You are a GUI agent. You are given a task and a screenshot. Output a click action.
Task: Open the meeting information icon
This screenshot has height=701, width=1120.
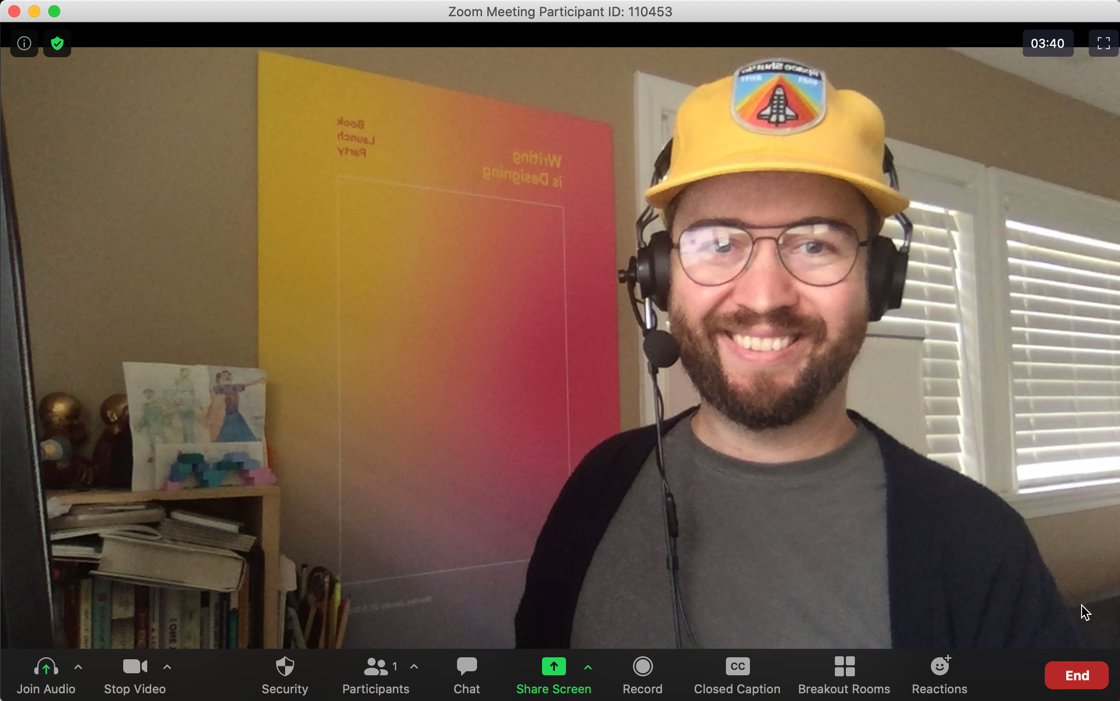tap(24, 44)
